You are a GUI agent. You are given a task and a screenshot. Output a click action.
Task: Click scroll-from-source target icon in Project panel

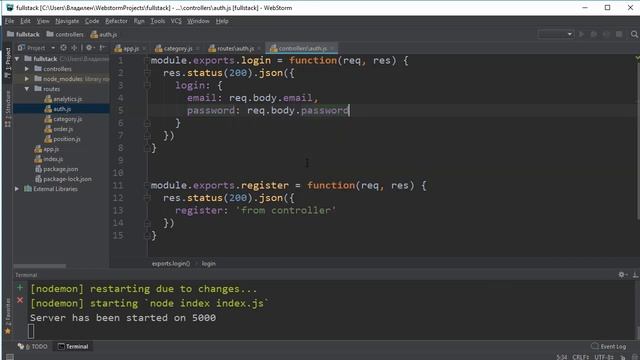tap(63, 48)
